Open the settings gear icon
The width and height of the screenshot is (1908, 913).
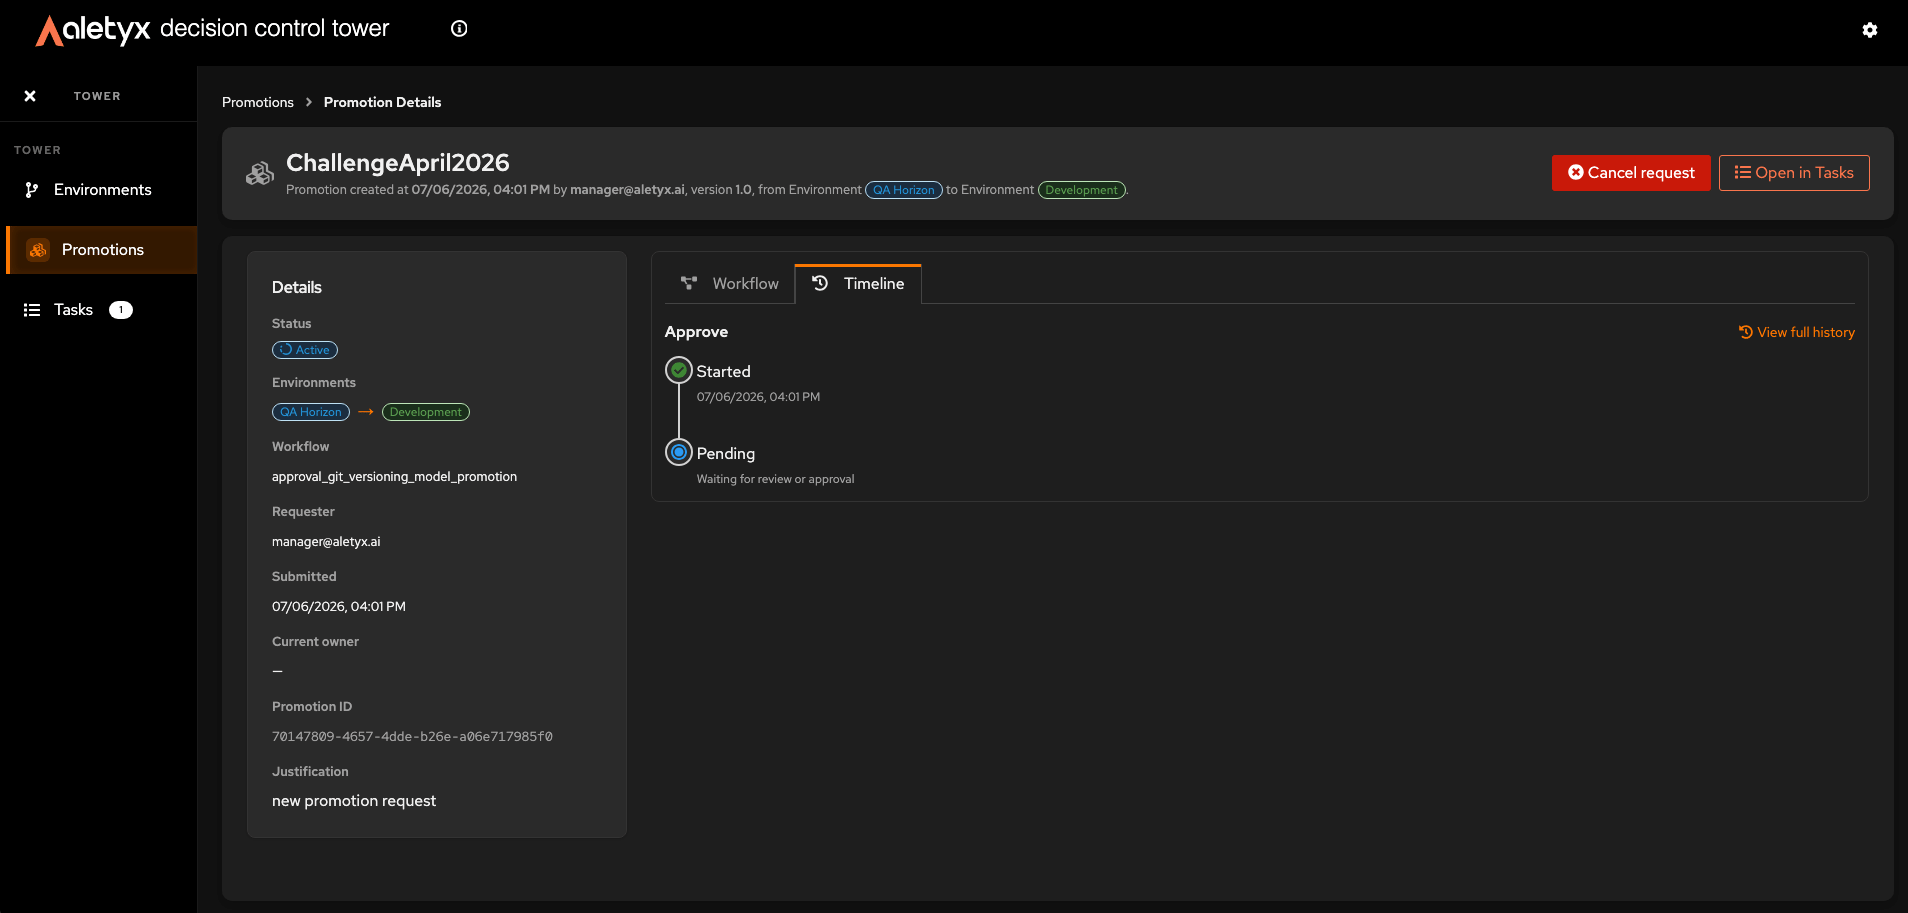coord(1869,30)
